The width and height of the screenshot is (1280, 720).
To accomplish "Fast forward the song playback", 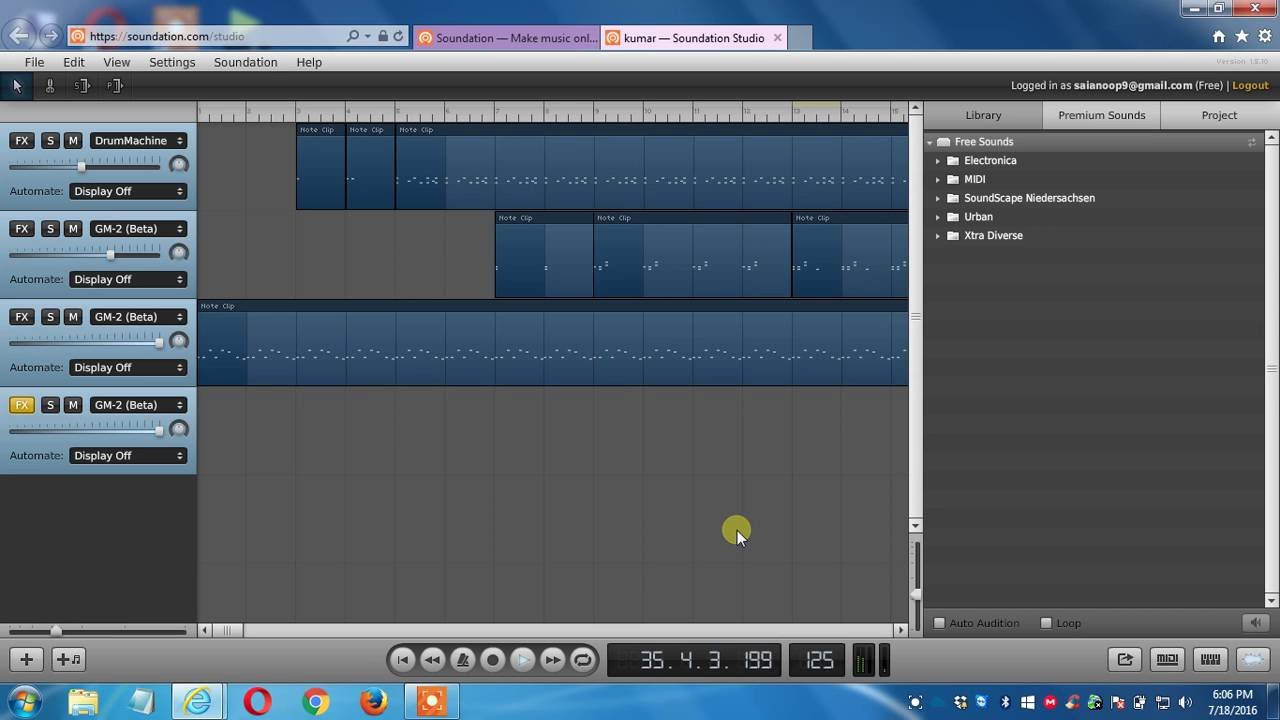I will pyautogui.click(x=552, y=659).
